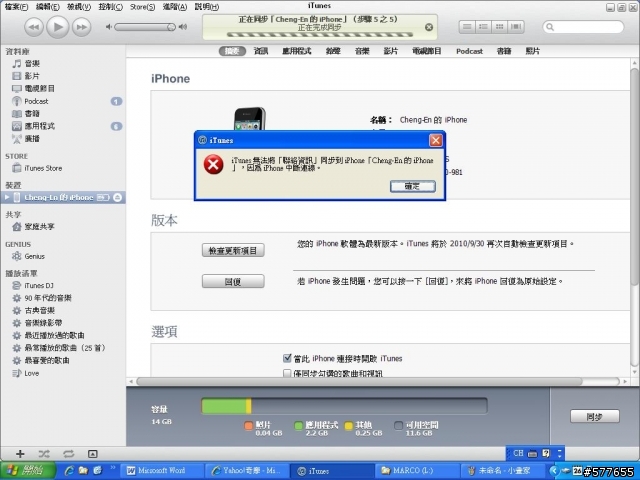
Task: Expand the Cheng-En iPhone device triangle
Action: (x=7, y=198)
